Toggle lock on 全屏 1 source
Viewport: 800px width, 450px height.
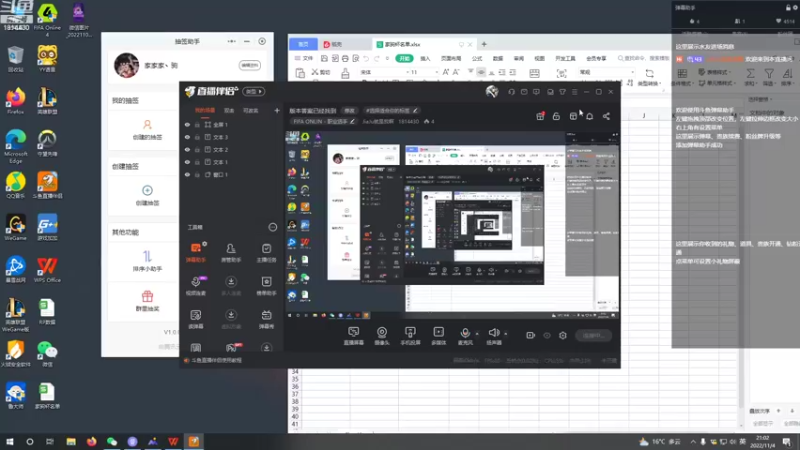click(x=197, y=124)
